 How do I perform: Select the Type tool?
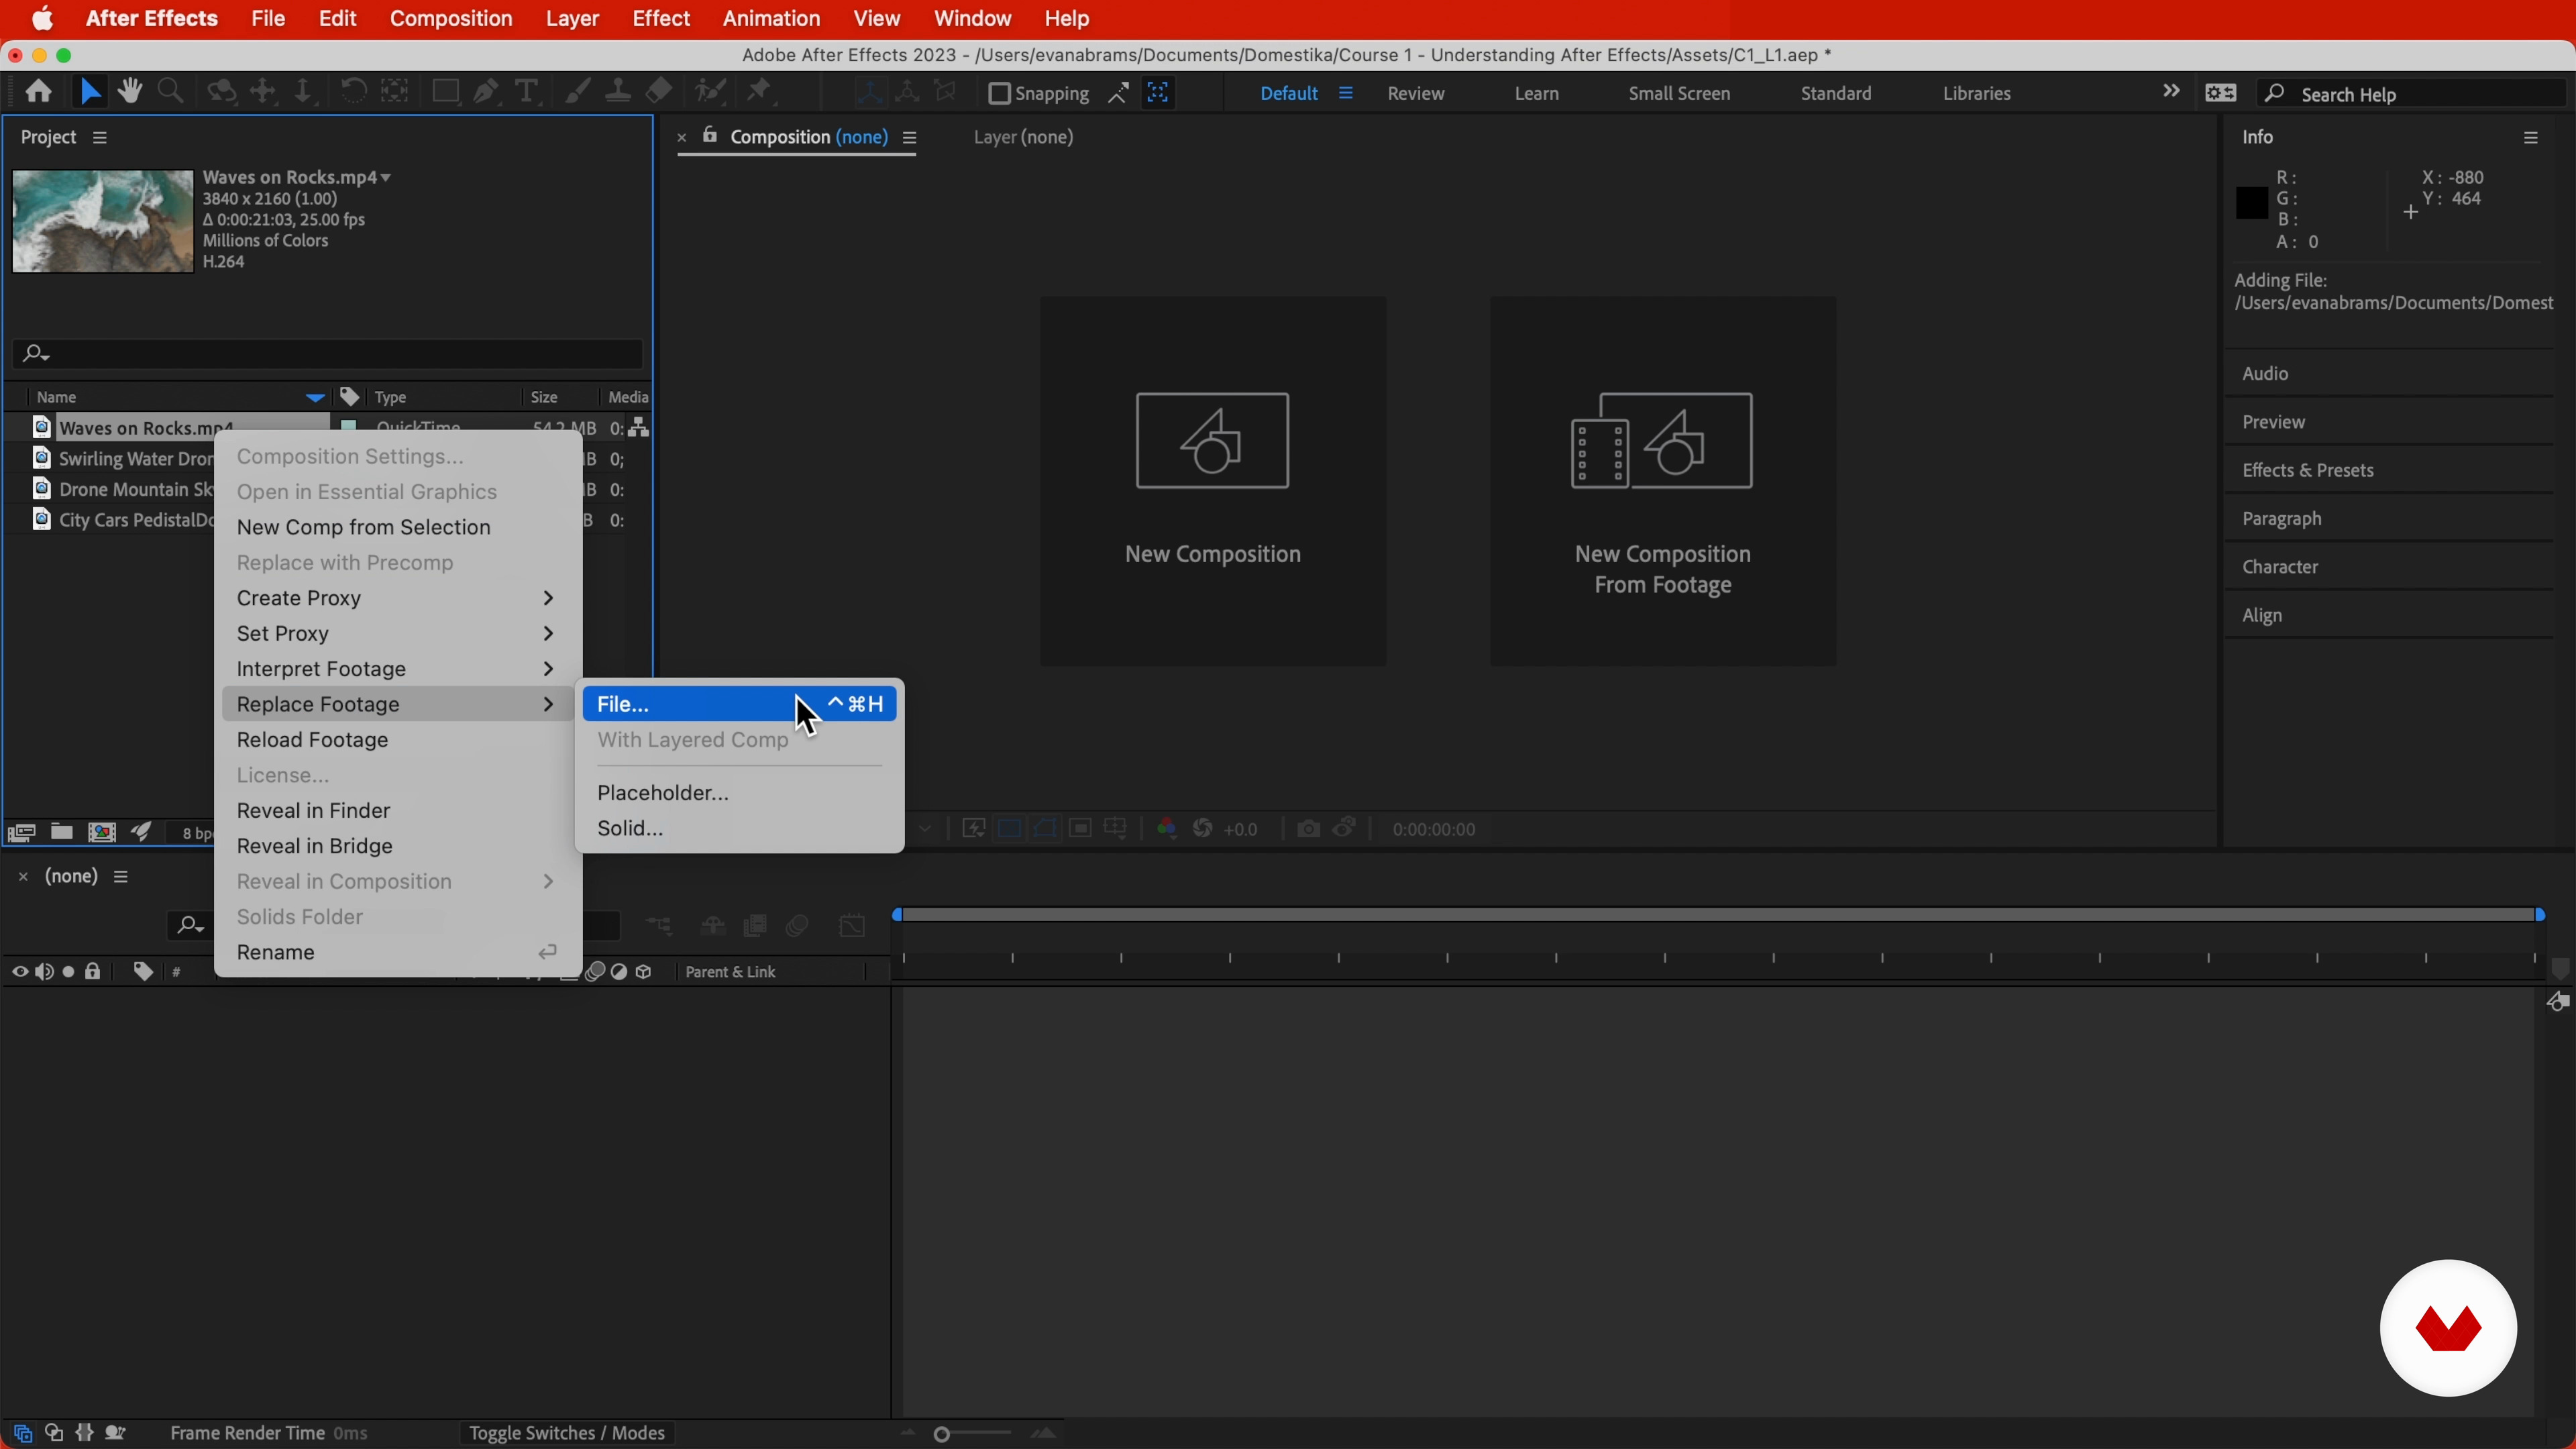(526, 92)
